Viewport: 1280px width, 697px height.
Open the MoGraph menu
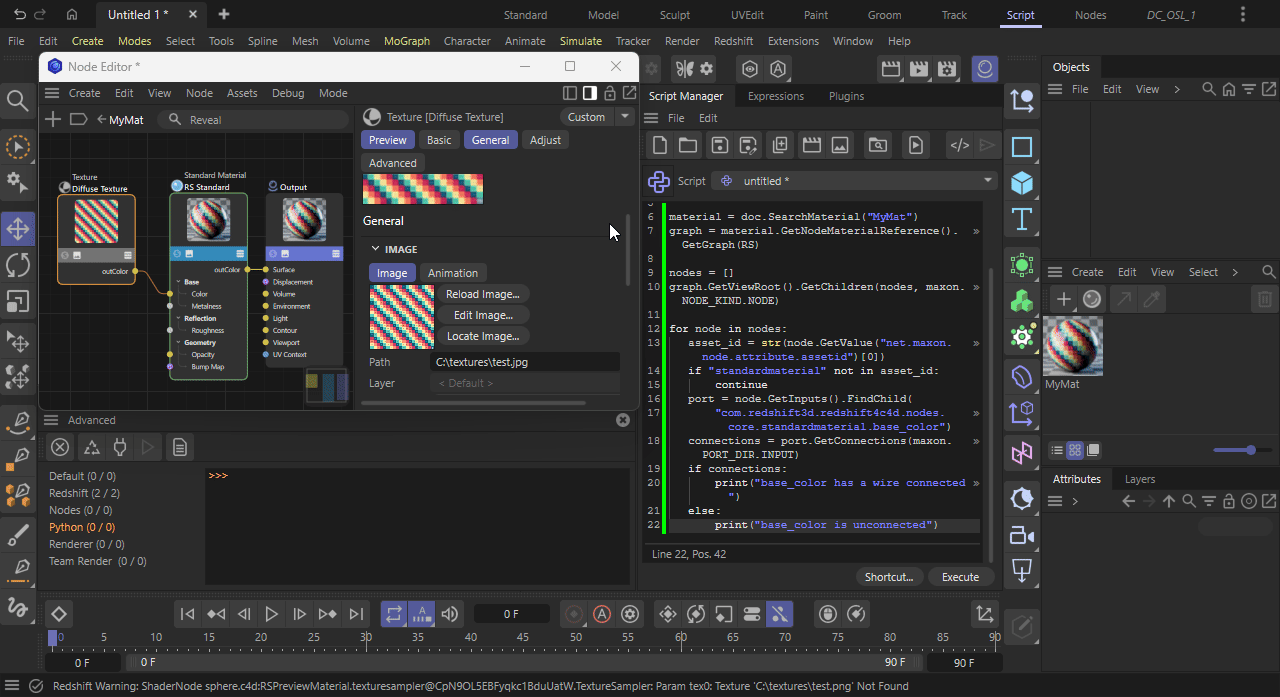click(x=406, y=41)
